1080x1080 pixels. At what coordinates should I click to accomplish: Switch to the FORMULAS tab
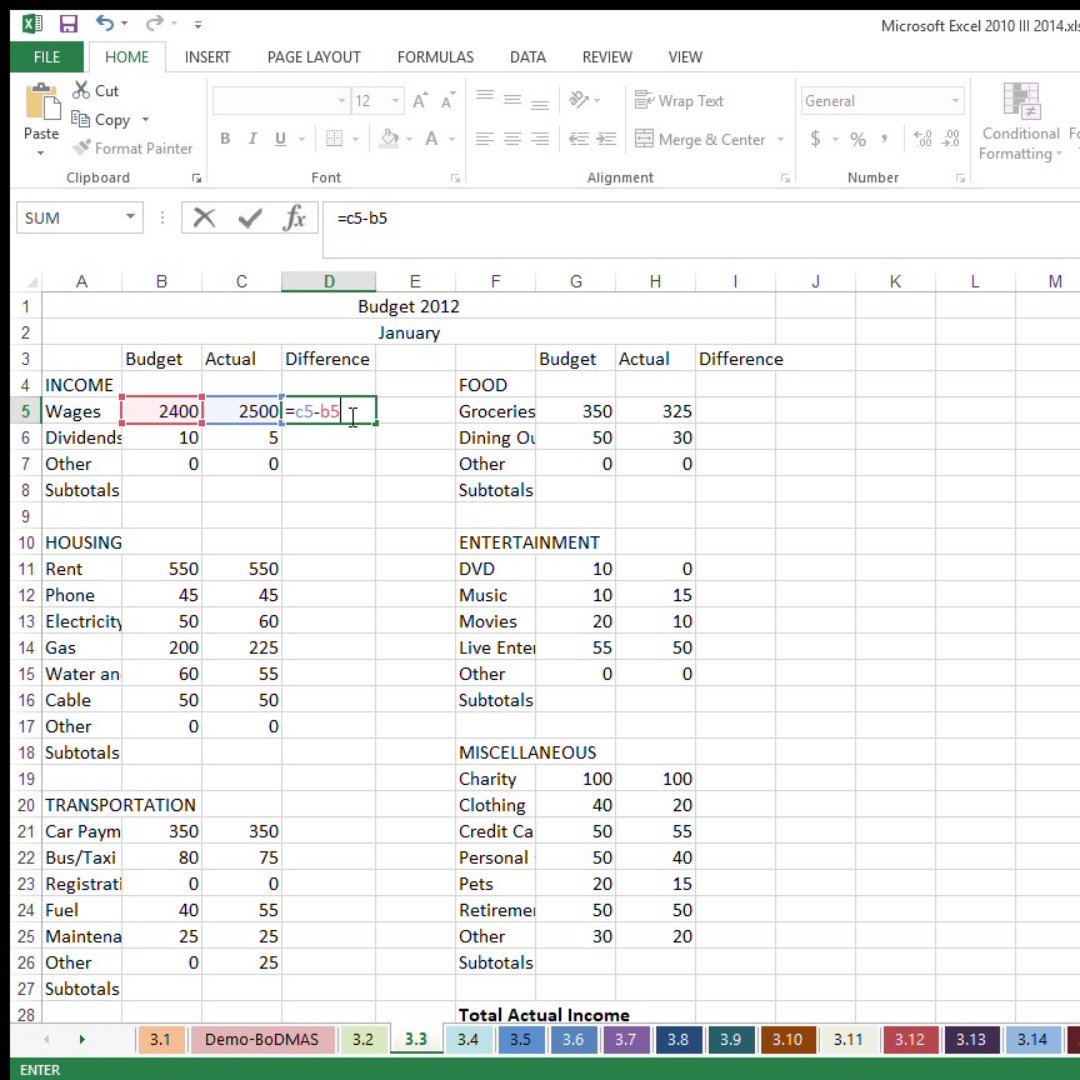[x=435, y=57]
